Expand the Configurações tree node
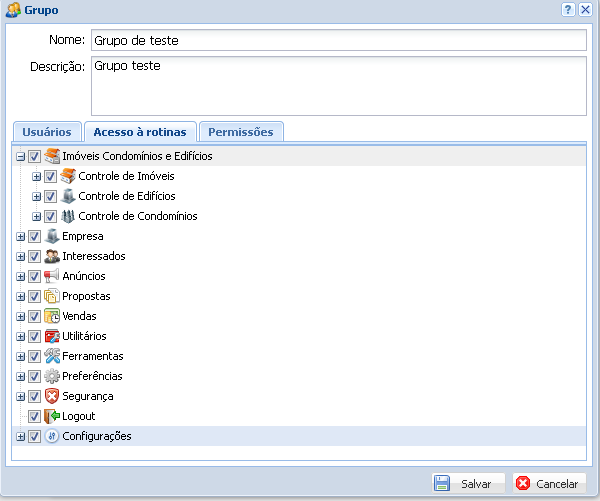Screen dimensions: 600x501 point(20,437)
